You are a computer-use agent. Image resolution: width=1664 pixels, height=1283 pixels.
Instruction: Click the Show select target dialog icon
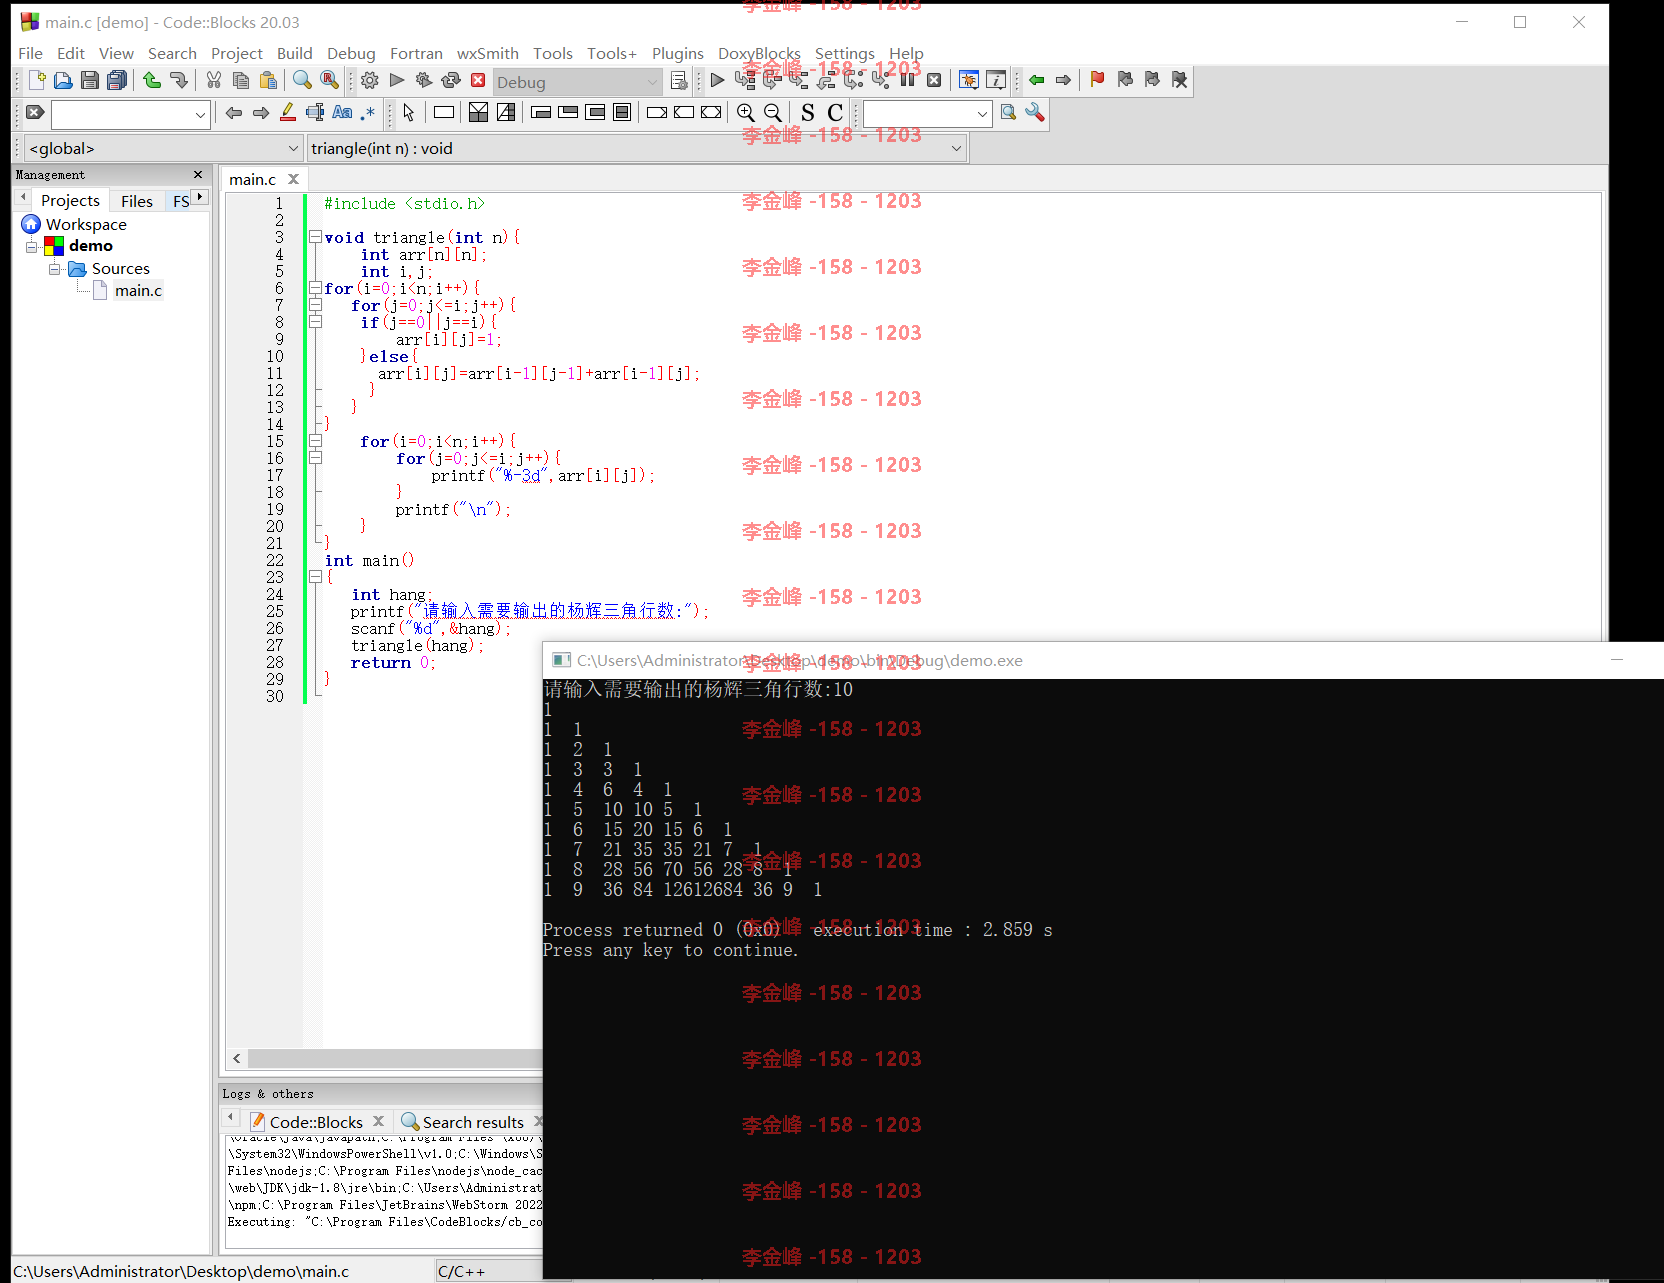(x=679, y=81)
